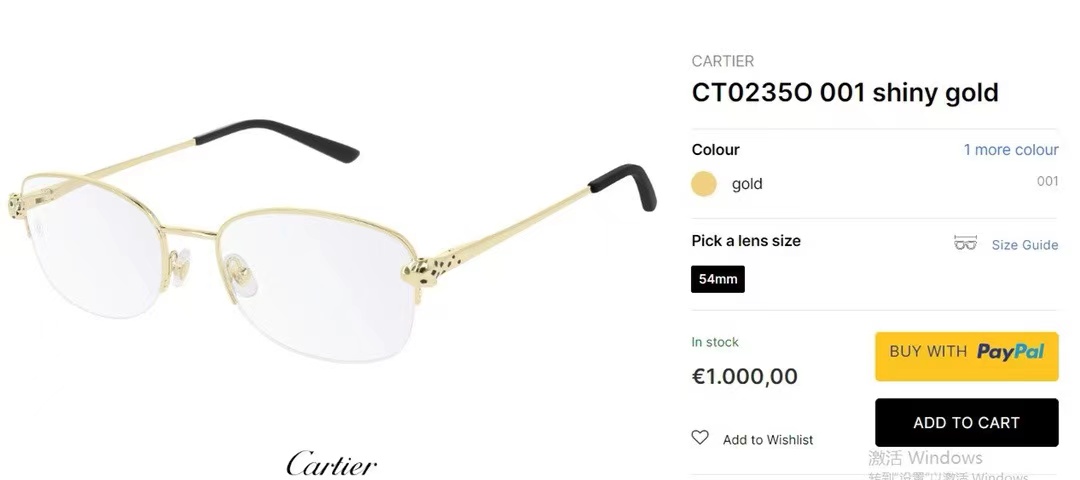1080x480 pixels.
Task: Open the Size Guide link
Action: (1024, 244)
